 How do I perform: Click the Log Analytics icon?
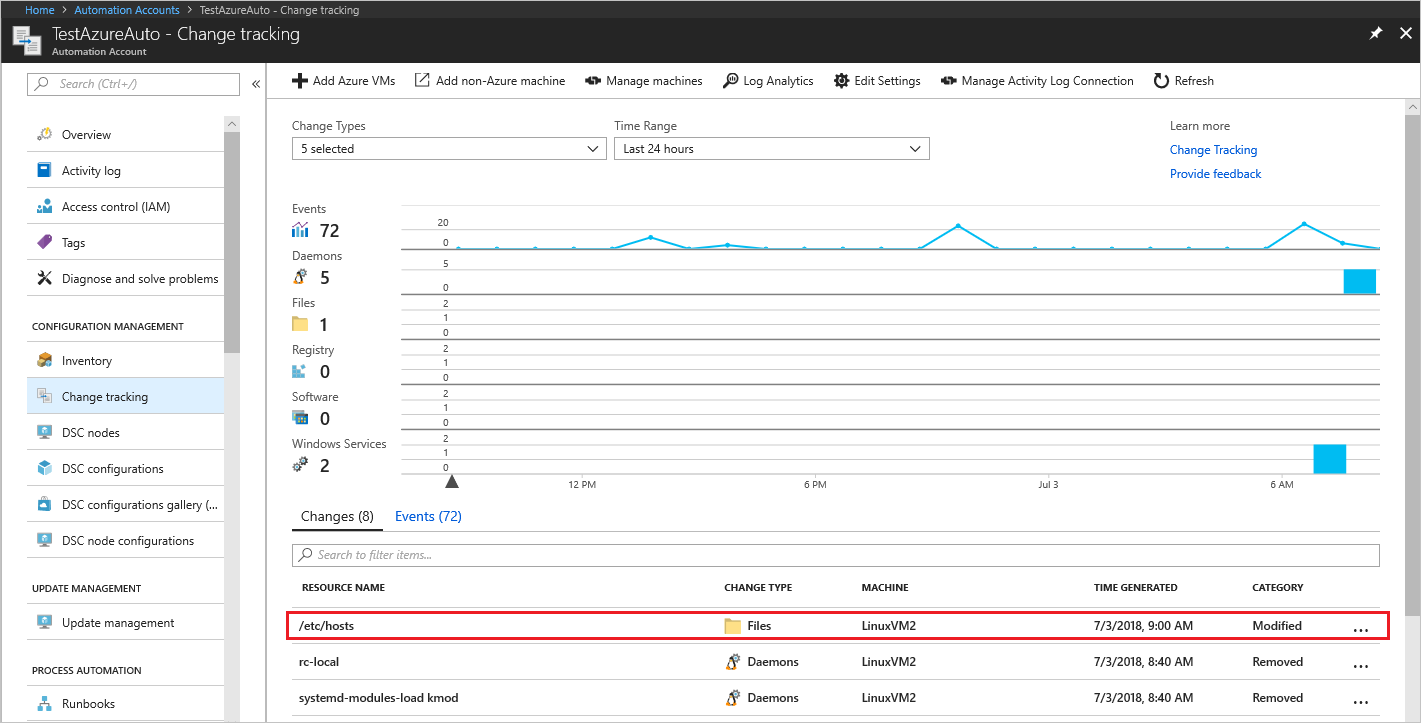[730, 80]
